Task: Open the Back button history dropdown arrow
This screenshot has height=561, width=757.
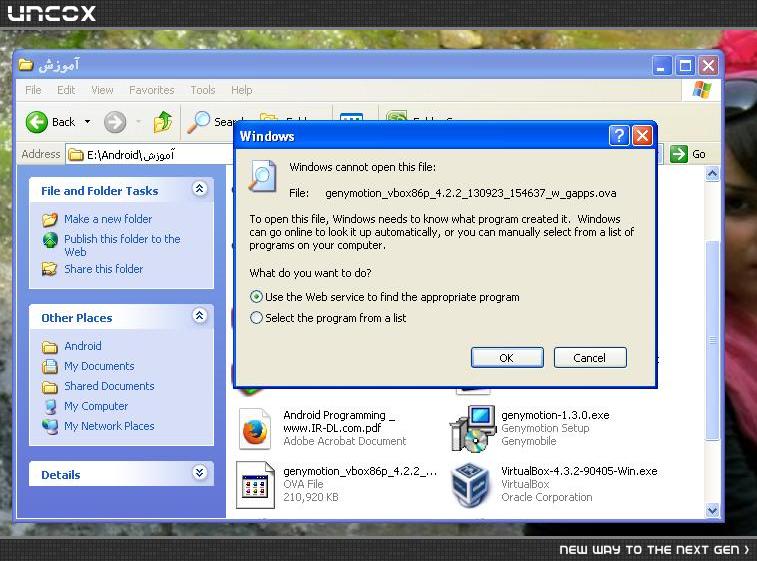Action: pos(87,122)
